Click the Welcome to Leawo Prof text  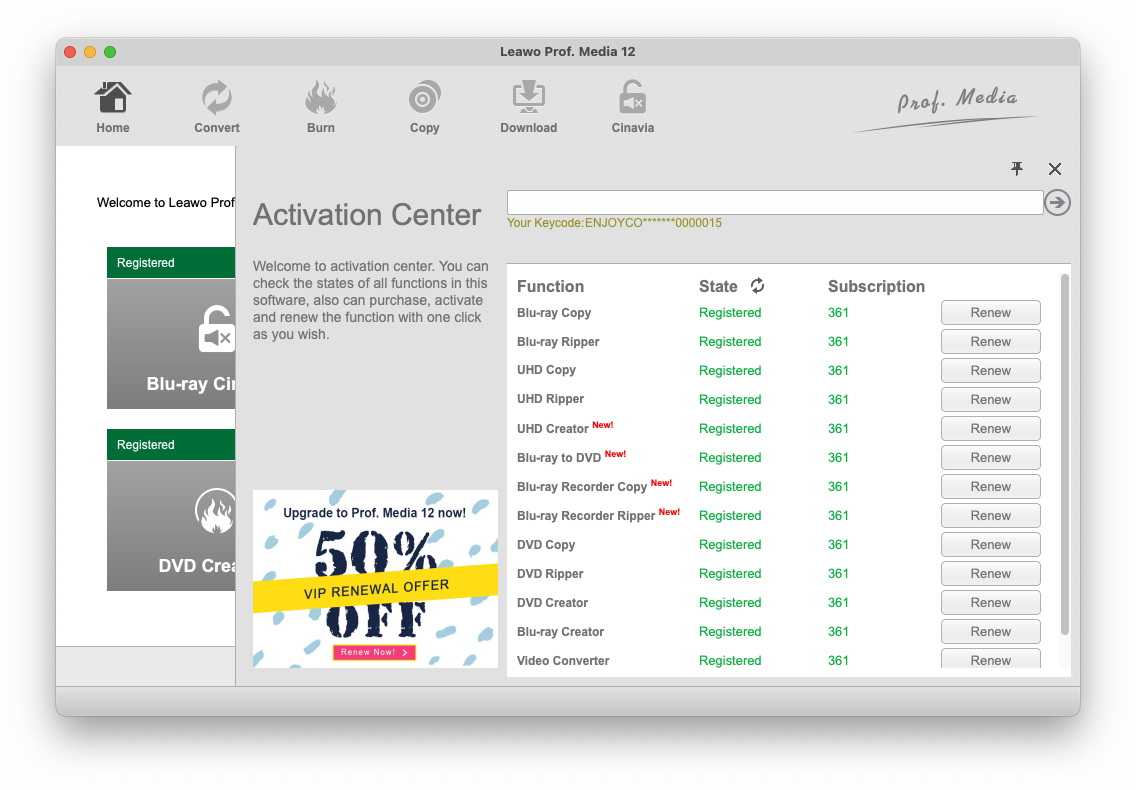click(165, 202)
